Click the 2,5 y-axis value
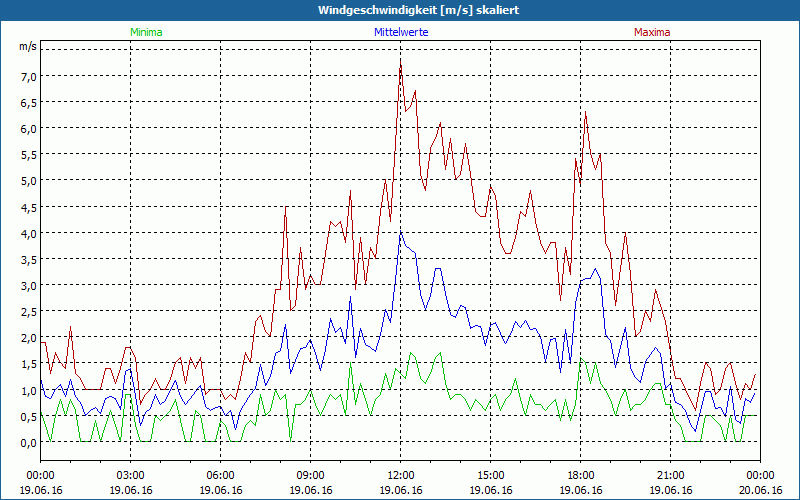Screen dimensions: 800x500 pyautogui.click(x=29, y=312)
